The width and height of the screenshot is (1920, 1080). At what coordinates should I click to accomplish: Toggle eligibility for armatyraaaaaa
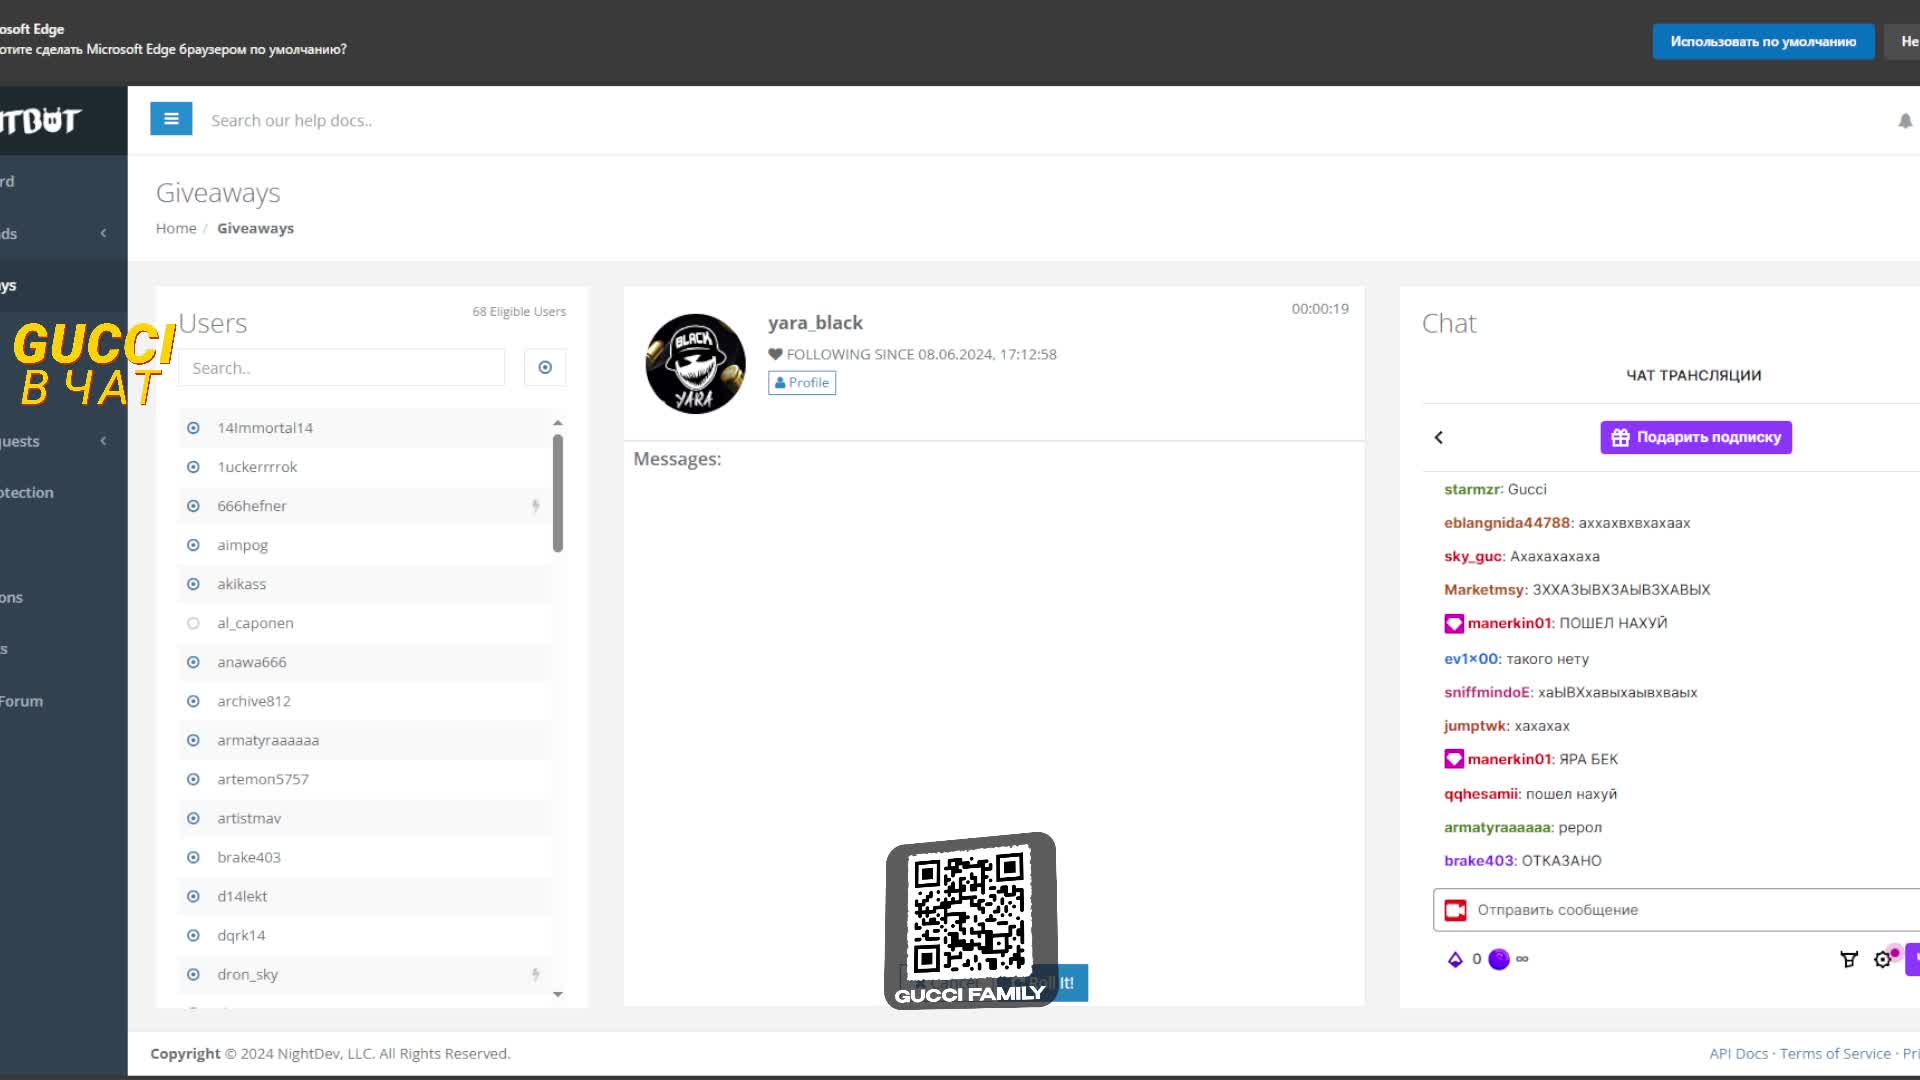pyautogui.click(x=193, y=740)
